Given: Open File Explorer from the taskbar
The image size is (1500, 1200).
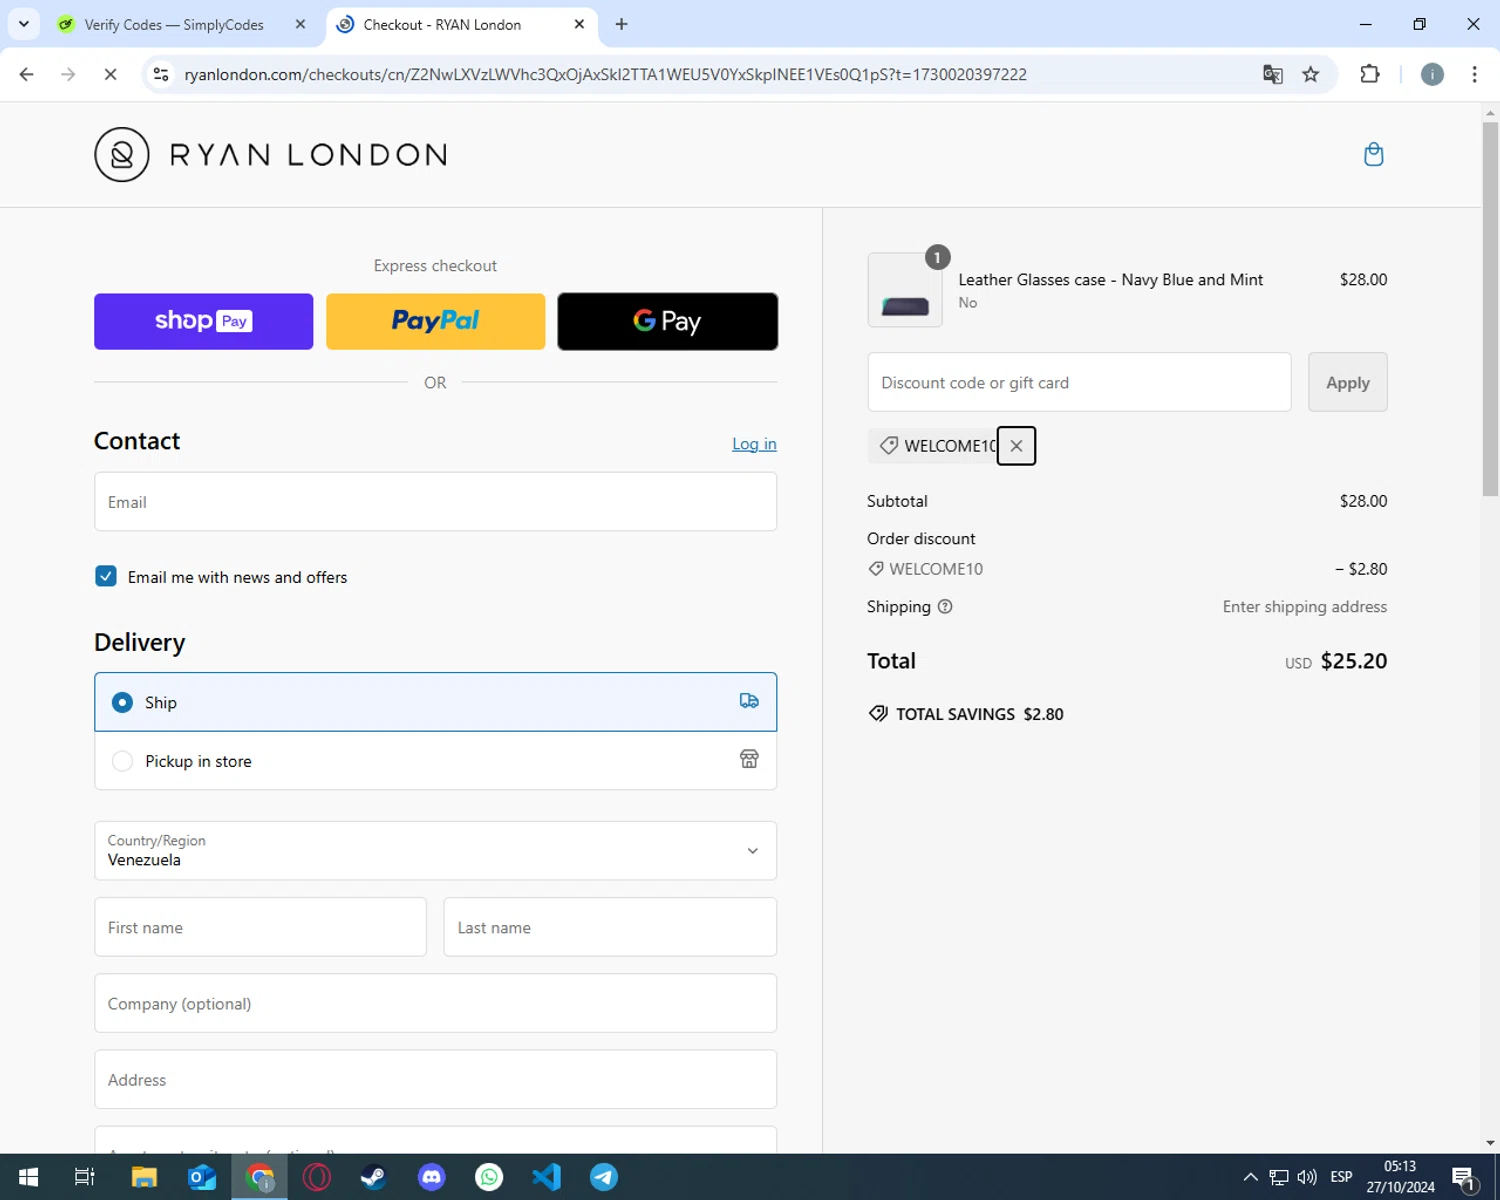Looking at the screenshot, I should [x=144, y=1177].
